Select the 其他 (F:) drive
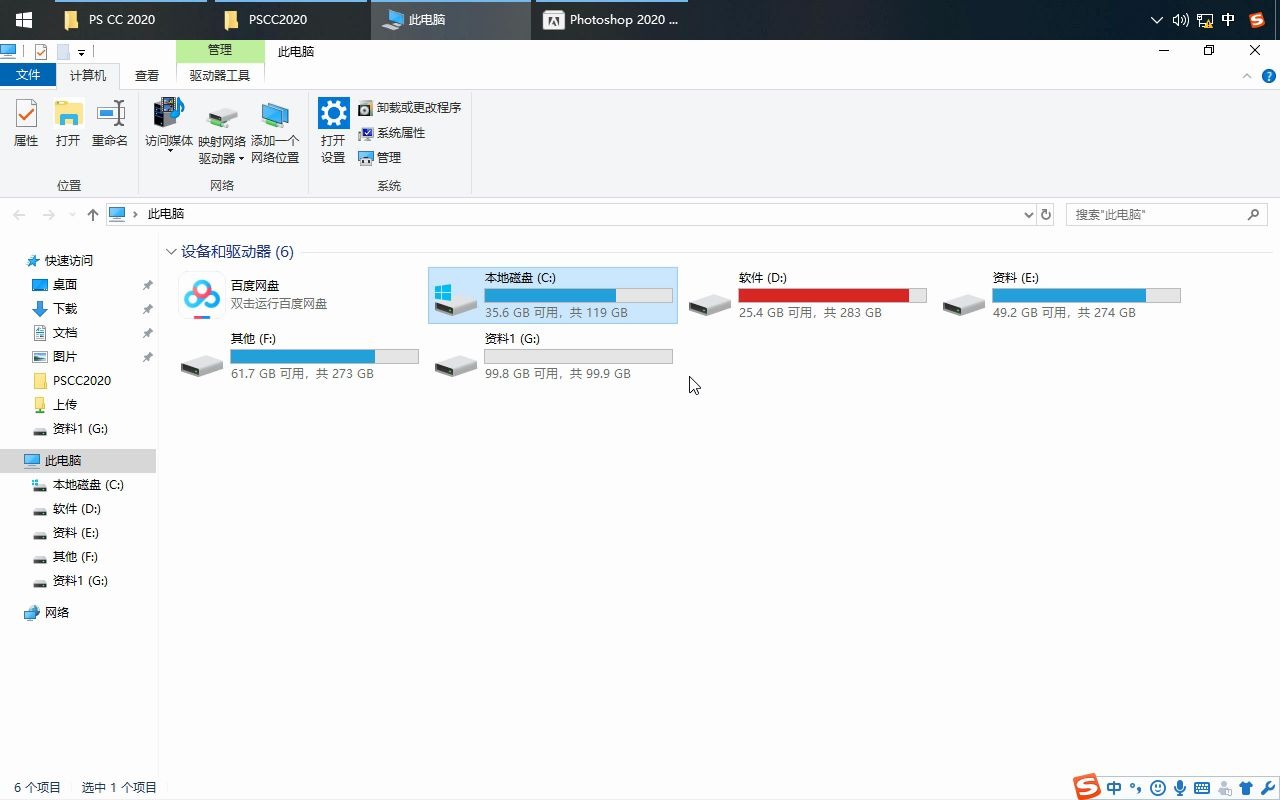 pyautogui.click(x=299, y=356)
